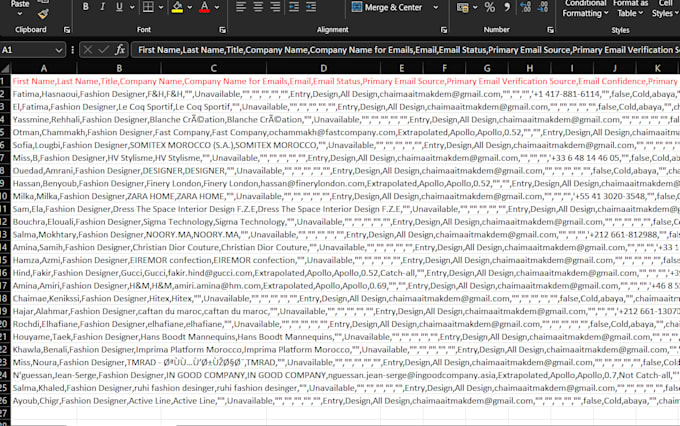
Task: Apply cell borders with the Borders icon
Action: point(148,7)
